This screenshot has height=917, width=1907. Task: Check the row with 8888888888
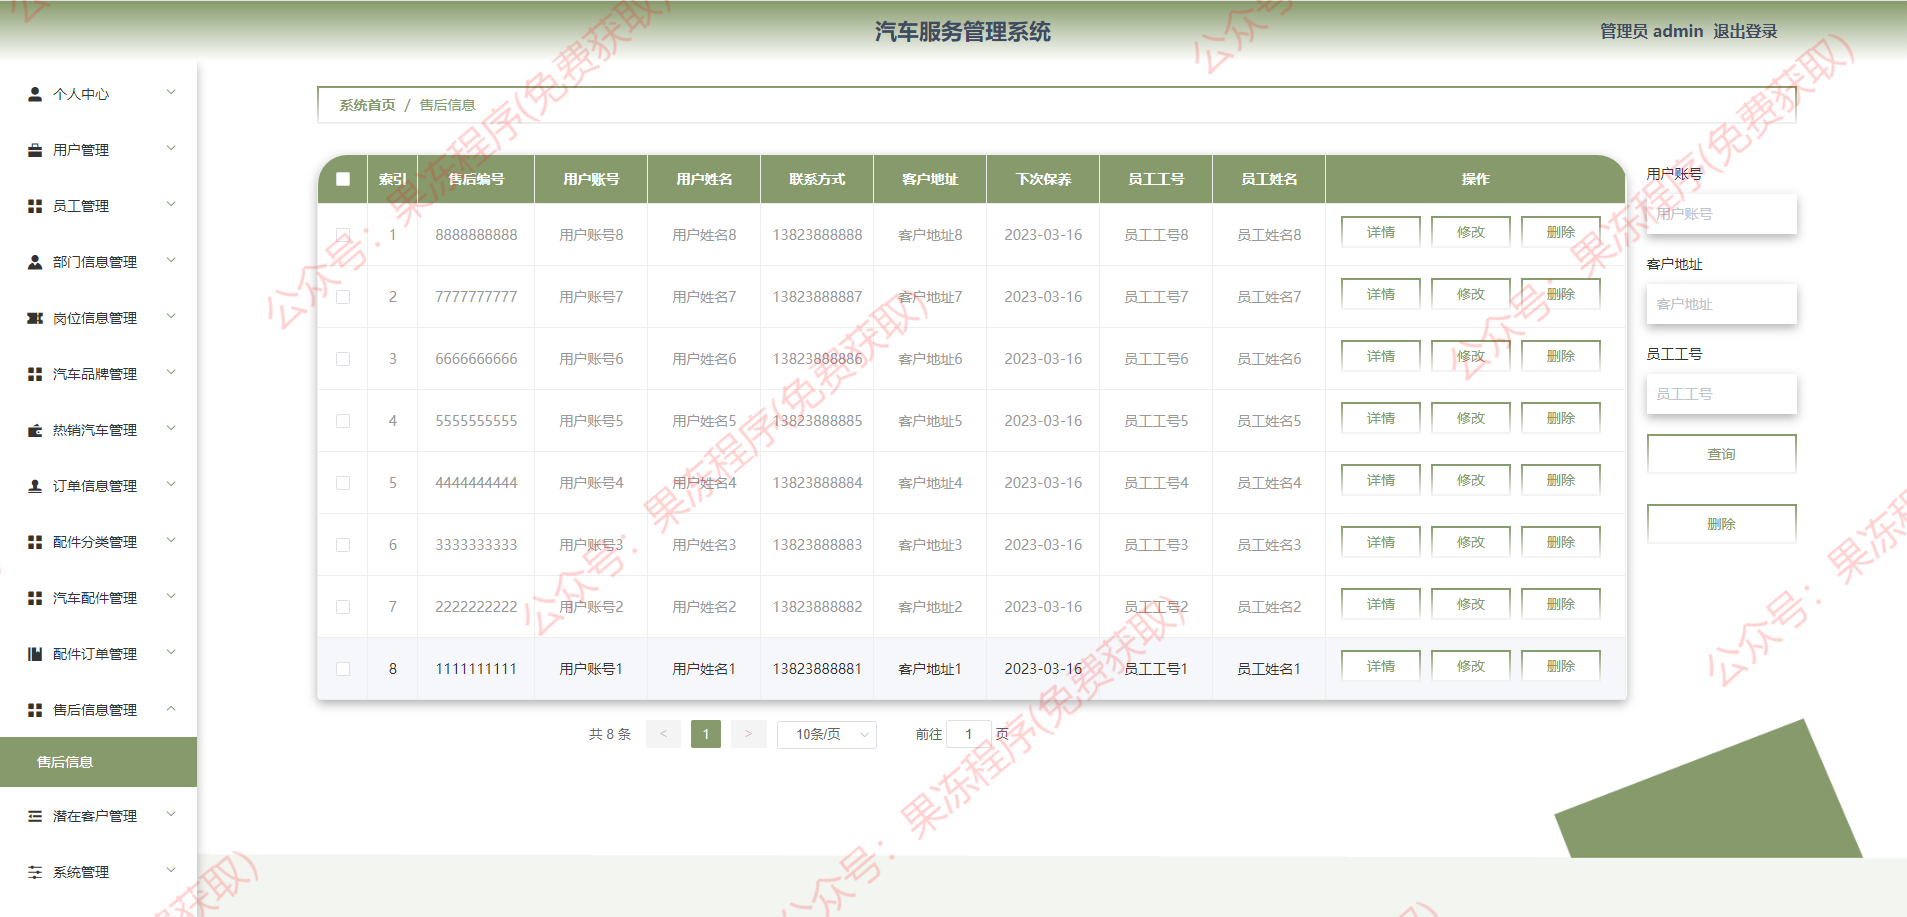[343, 235]
